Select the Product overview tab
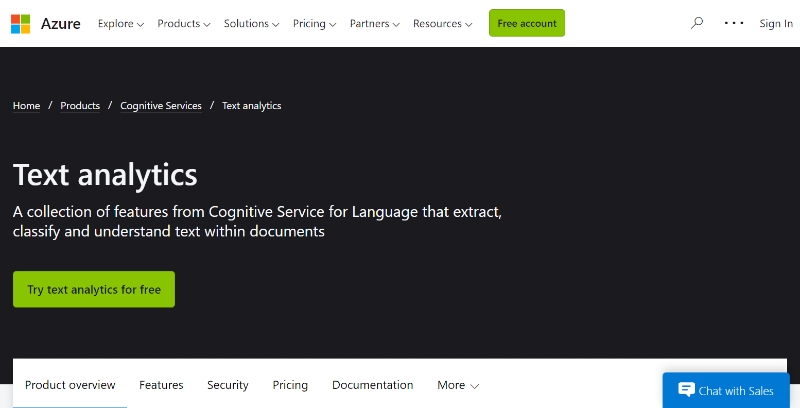 (x=70, y=385)
